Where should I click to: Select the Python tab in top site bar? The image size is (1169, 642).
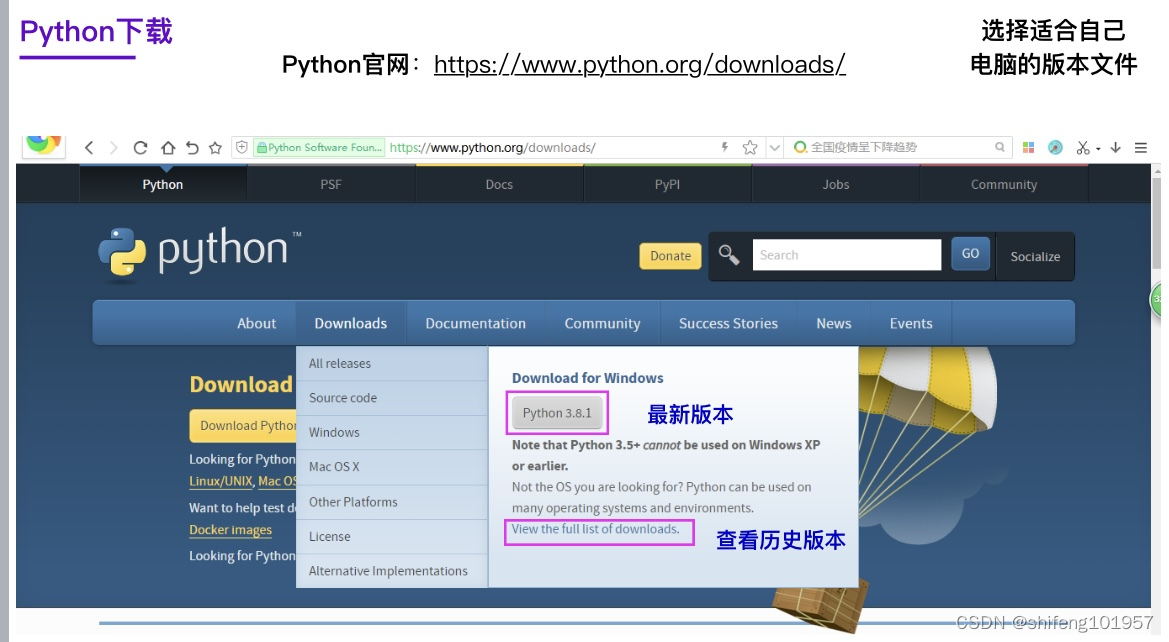(163, 184)
